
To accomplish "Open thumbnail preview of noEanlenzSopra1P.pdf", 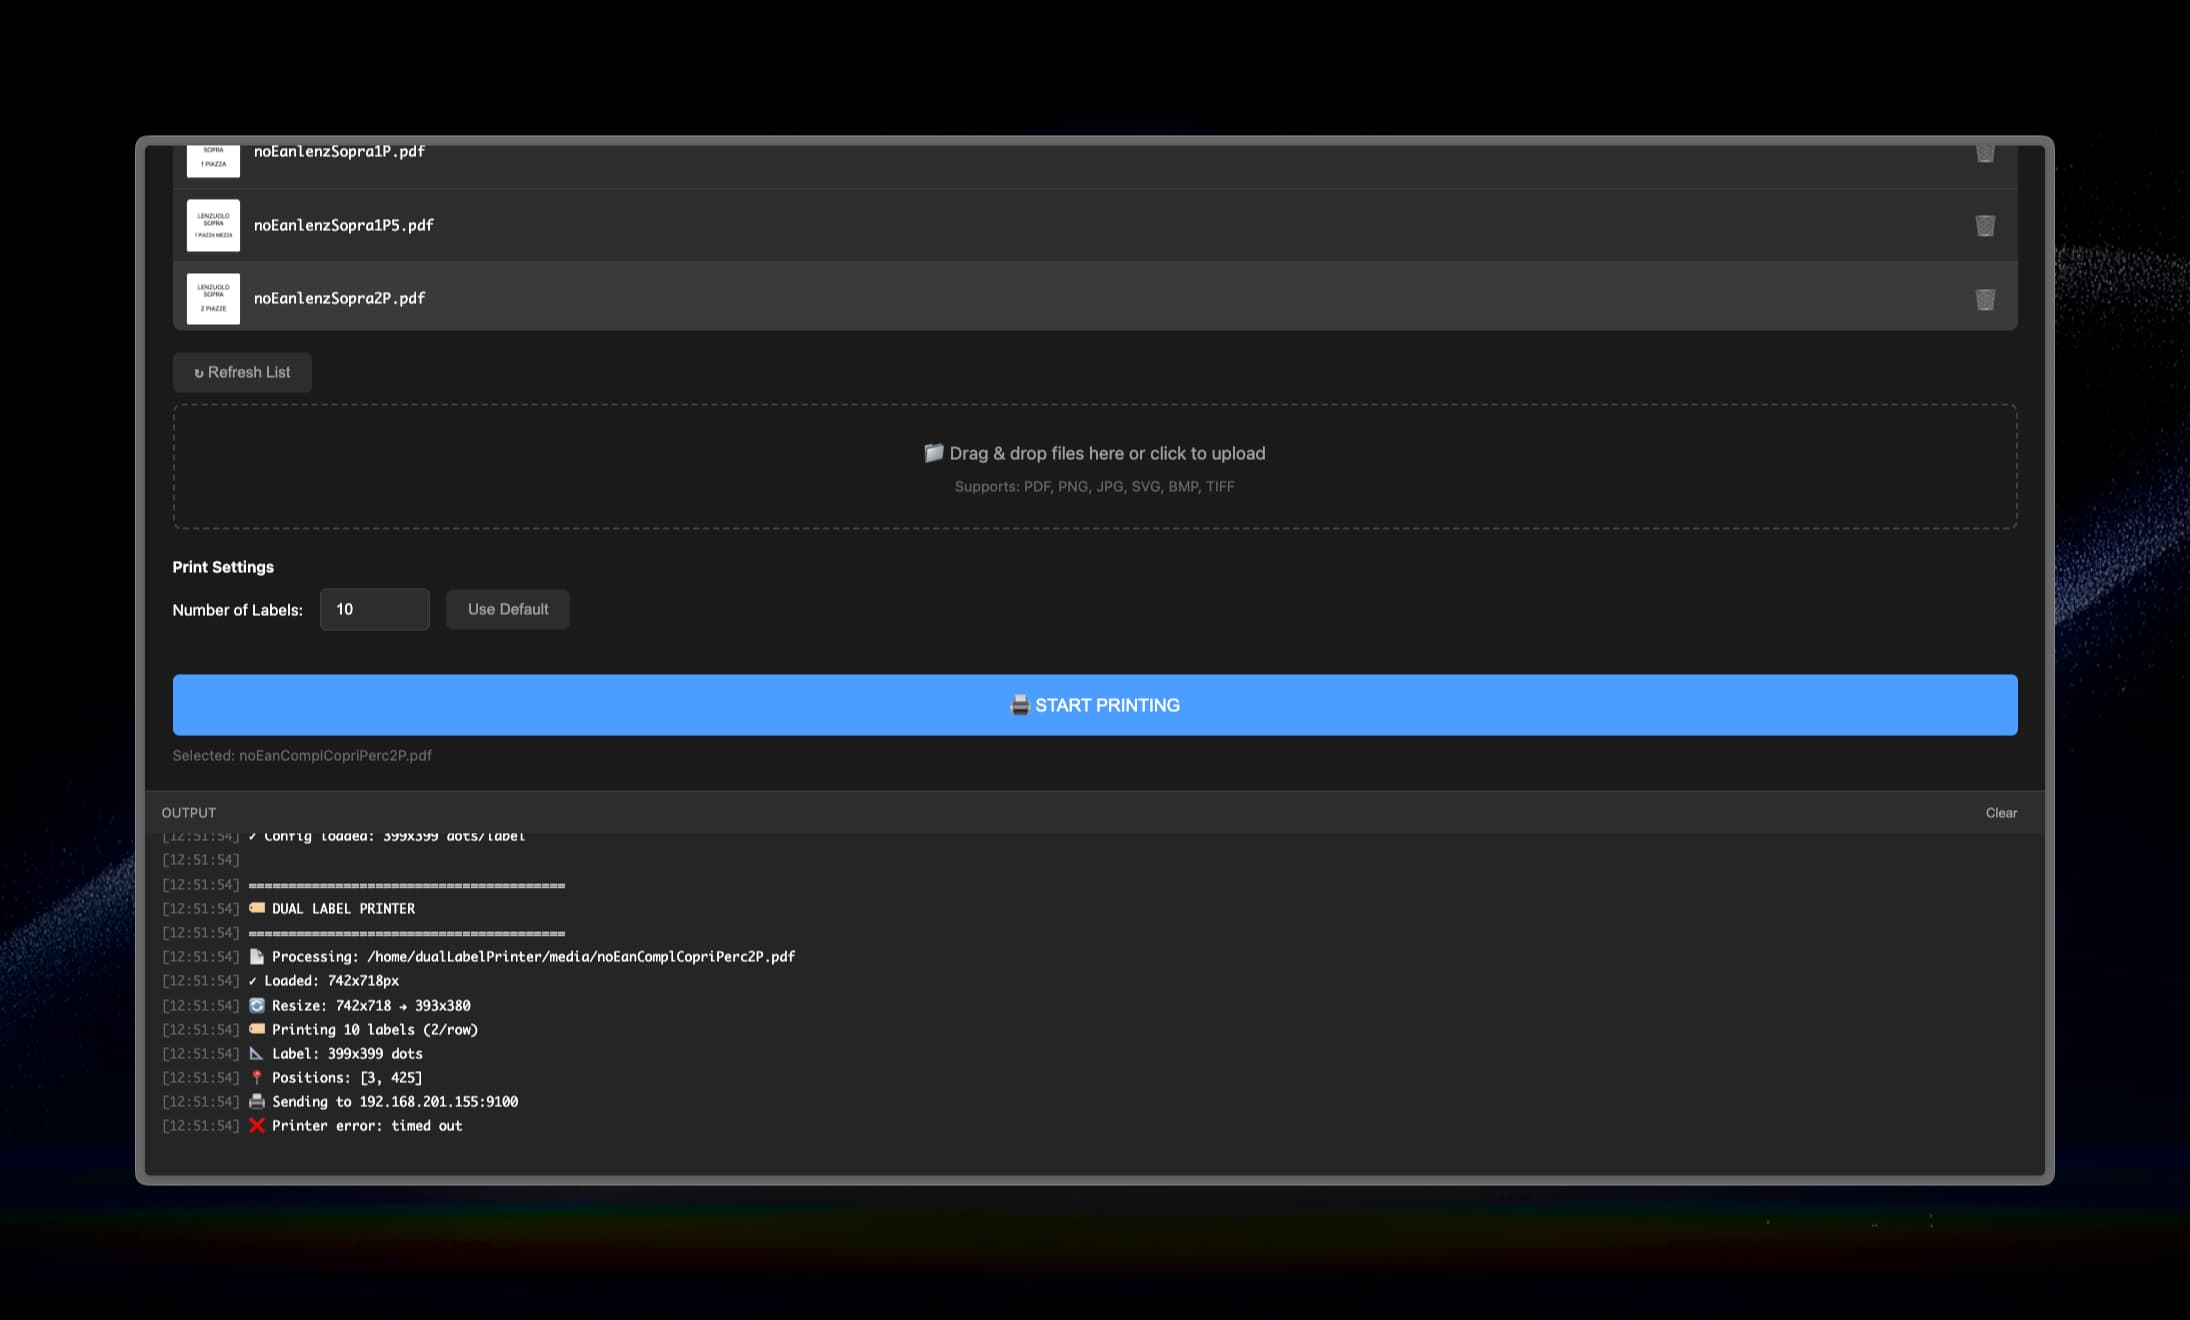I will click(213, 160).
